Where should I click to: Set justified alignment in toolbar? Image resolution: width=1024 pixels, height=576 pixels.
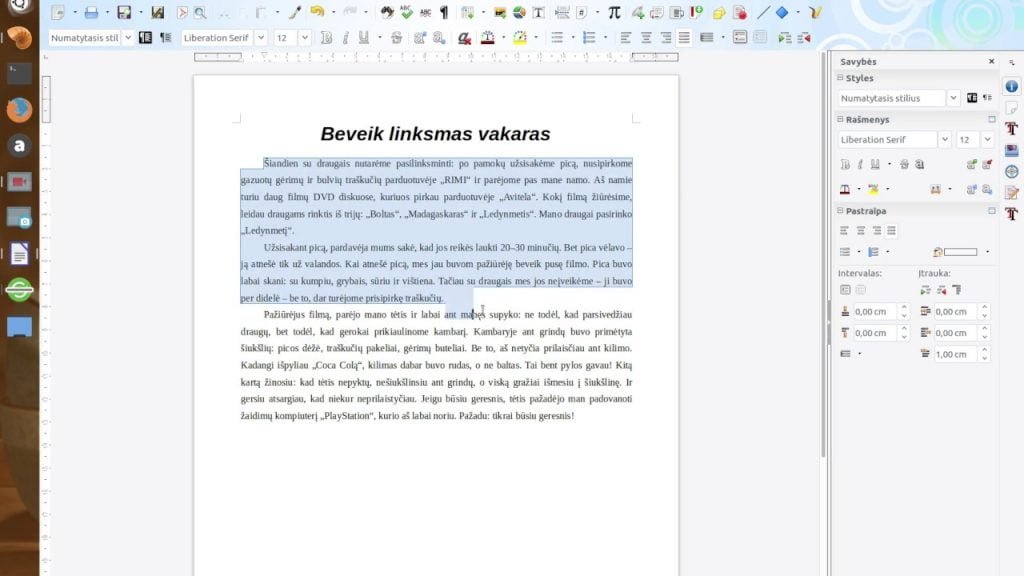(684, 38)
